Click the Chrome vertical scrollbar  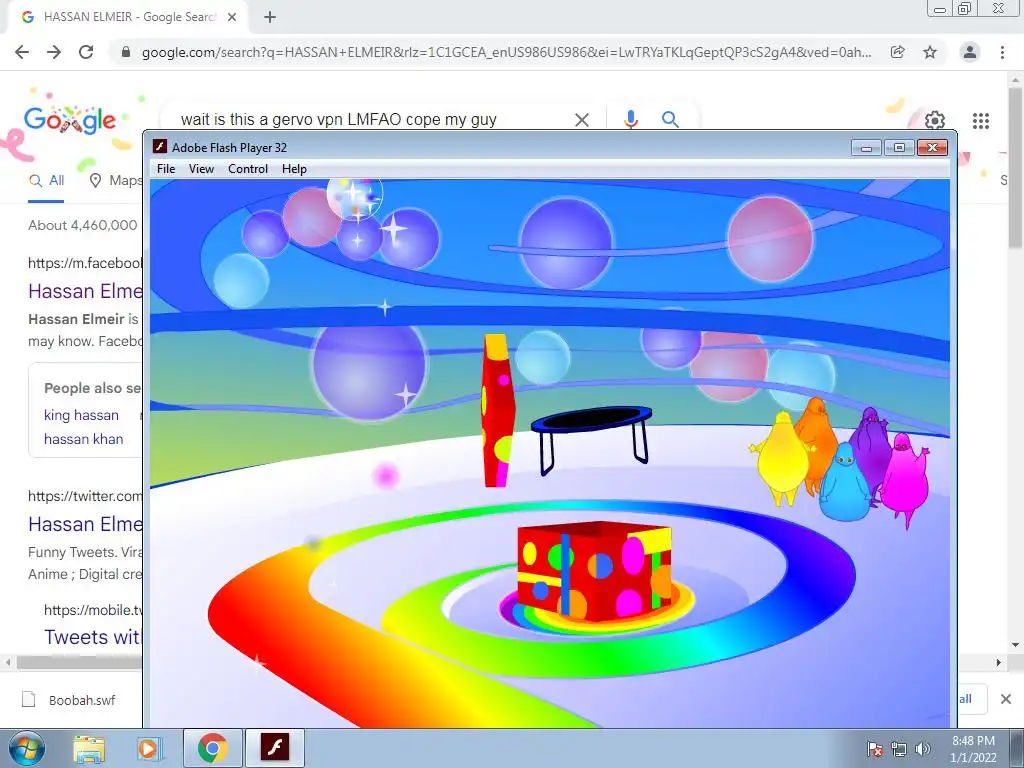click(x=1015, y=168)
